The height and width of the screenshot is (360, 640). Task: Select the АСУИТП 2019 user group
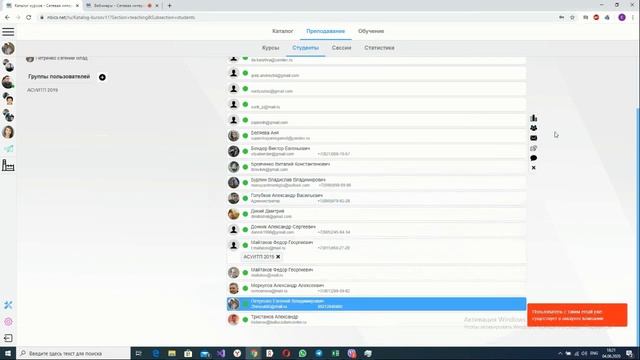(x=42, y=90)
